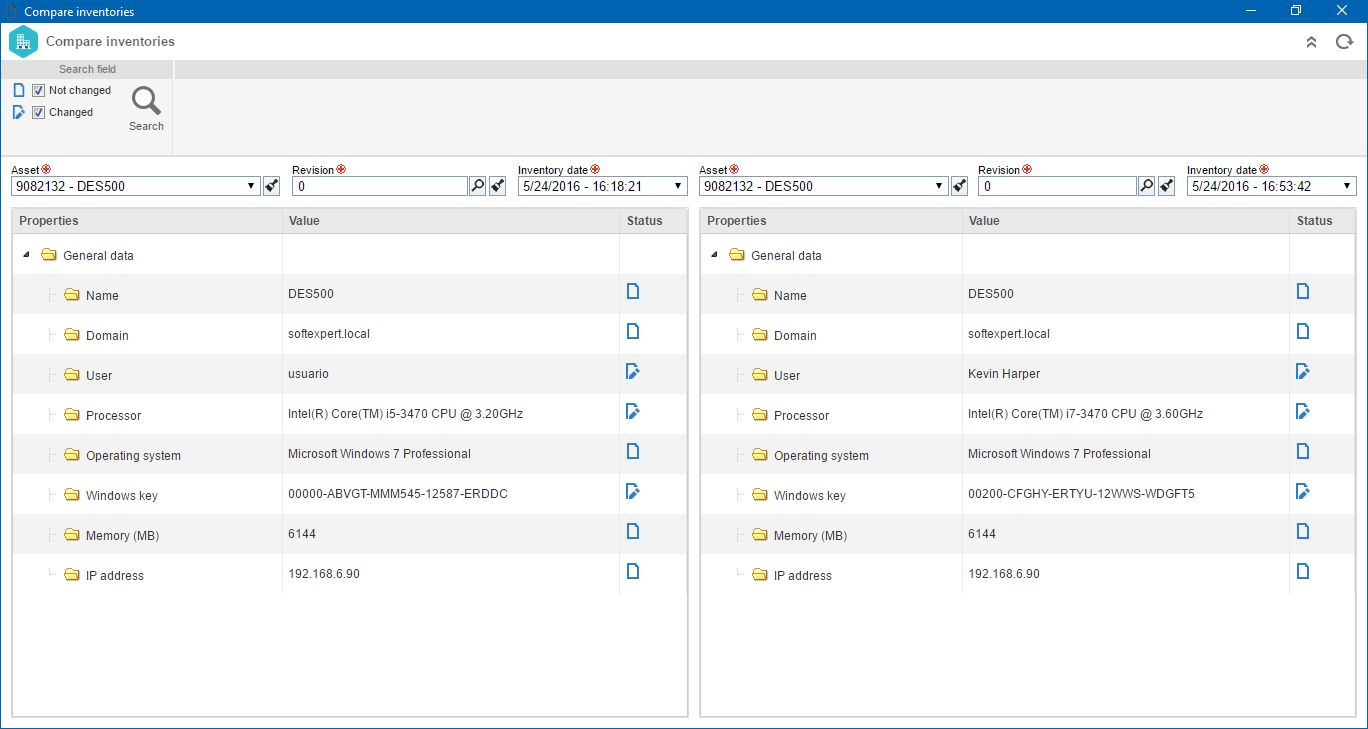Select left "softexpert.local" value

point(329,334)
